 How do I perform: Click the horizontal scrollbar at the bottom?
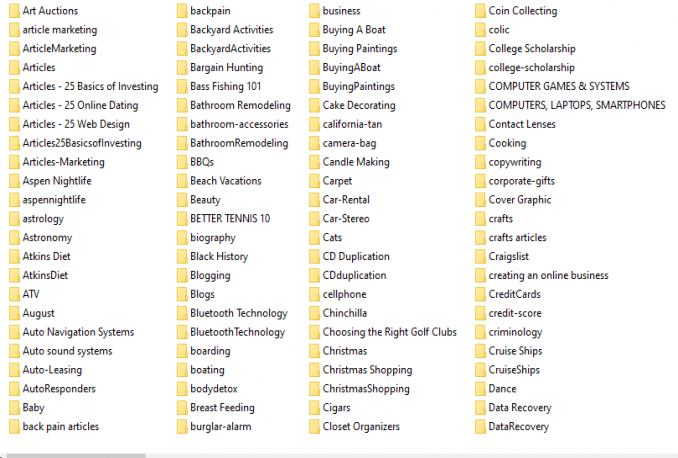coord(75,454)
